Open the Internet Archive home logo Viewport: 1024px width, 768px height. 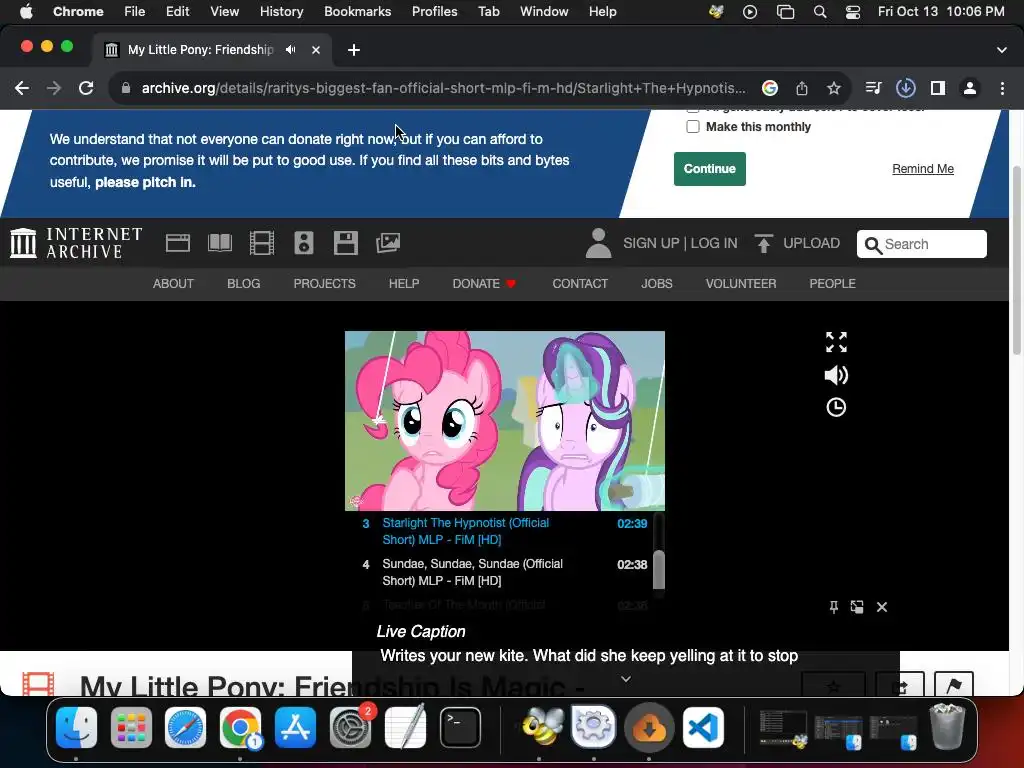point(76,243)
